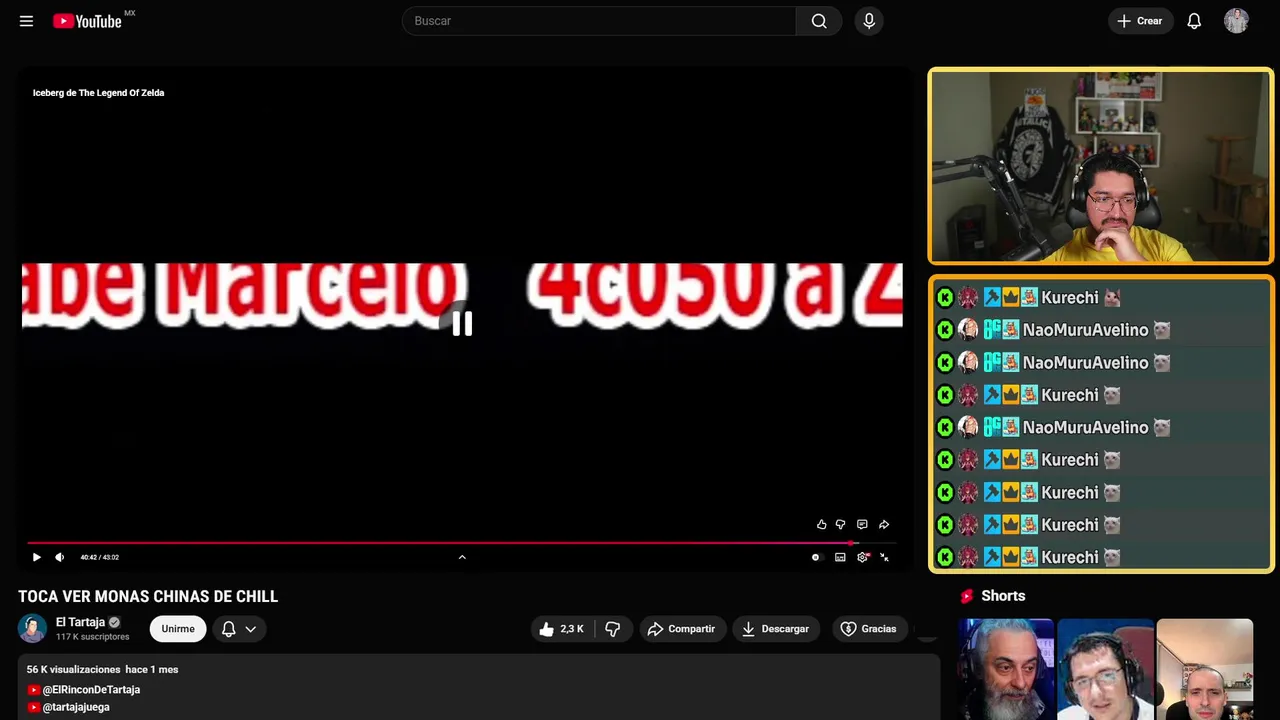1280x720 pixels.
Task: Click the Descargar button
Action: click(775, 629)
